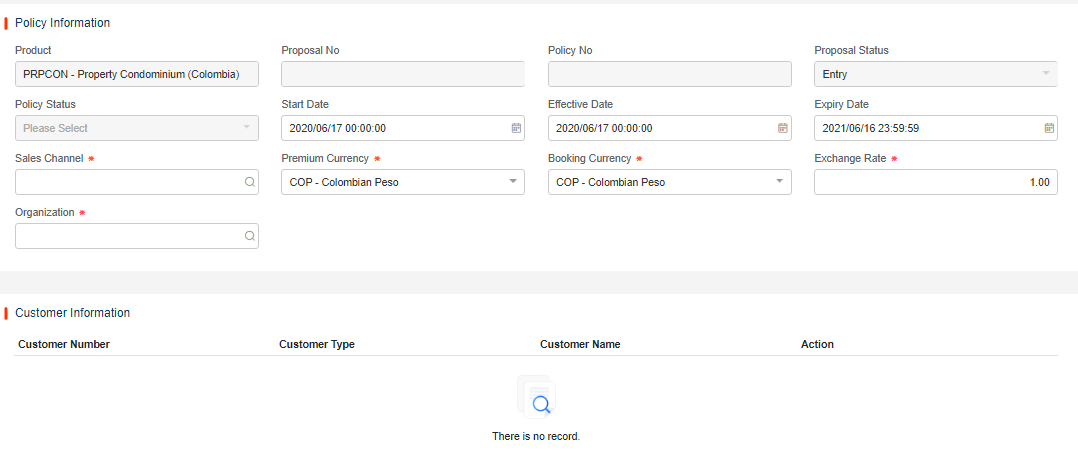Open the Effective Date calendar picker icon
Viewport: 1078px width, 461px height.
coord(783,128)
